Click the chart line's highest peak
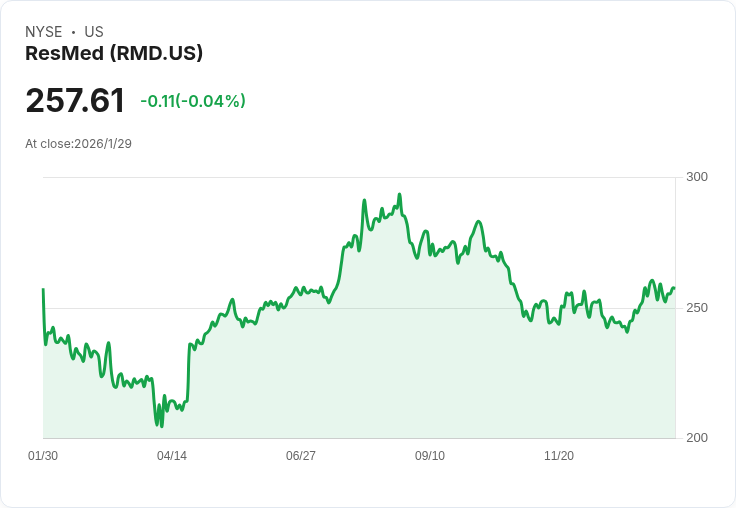736x508 pixels. pos(399,195)
